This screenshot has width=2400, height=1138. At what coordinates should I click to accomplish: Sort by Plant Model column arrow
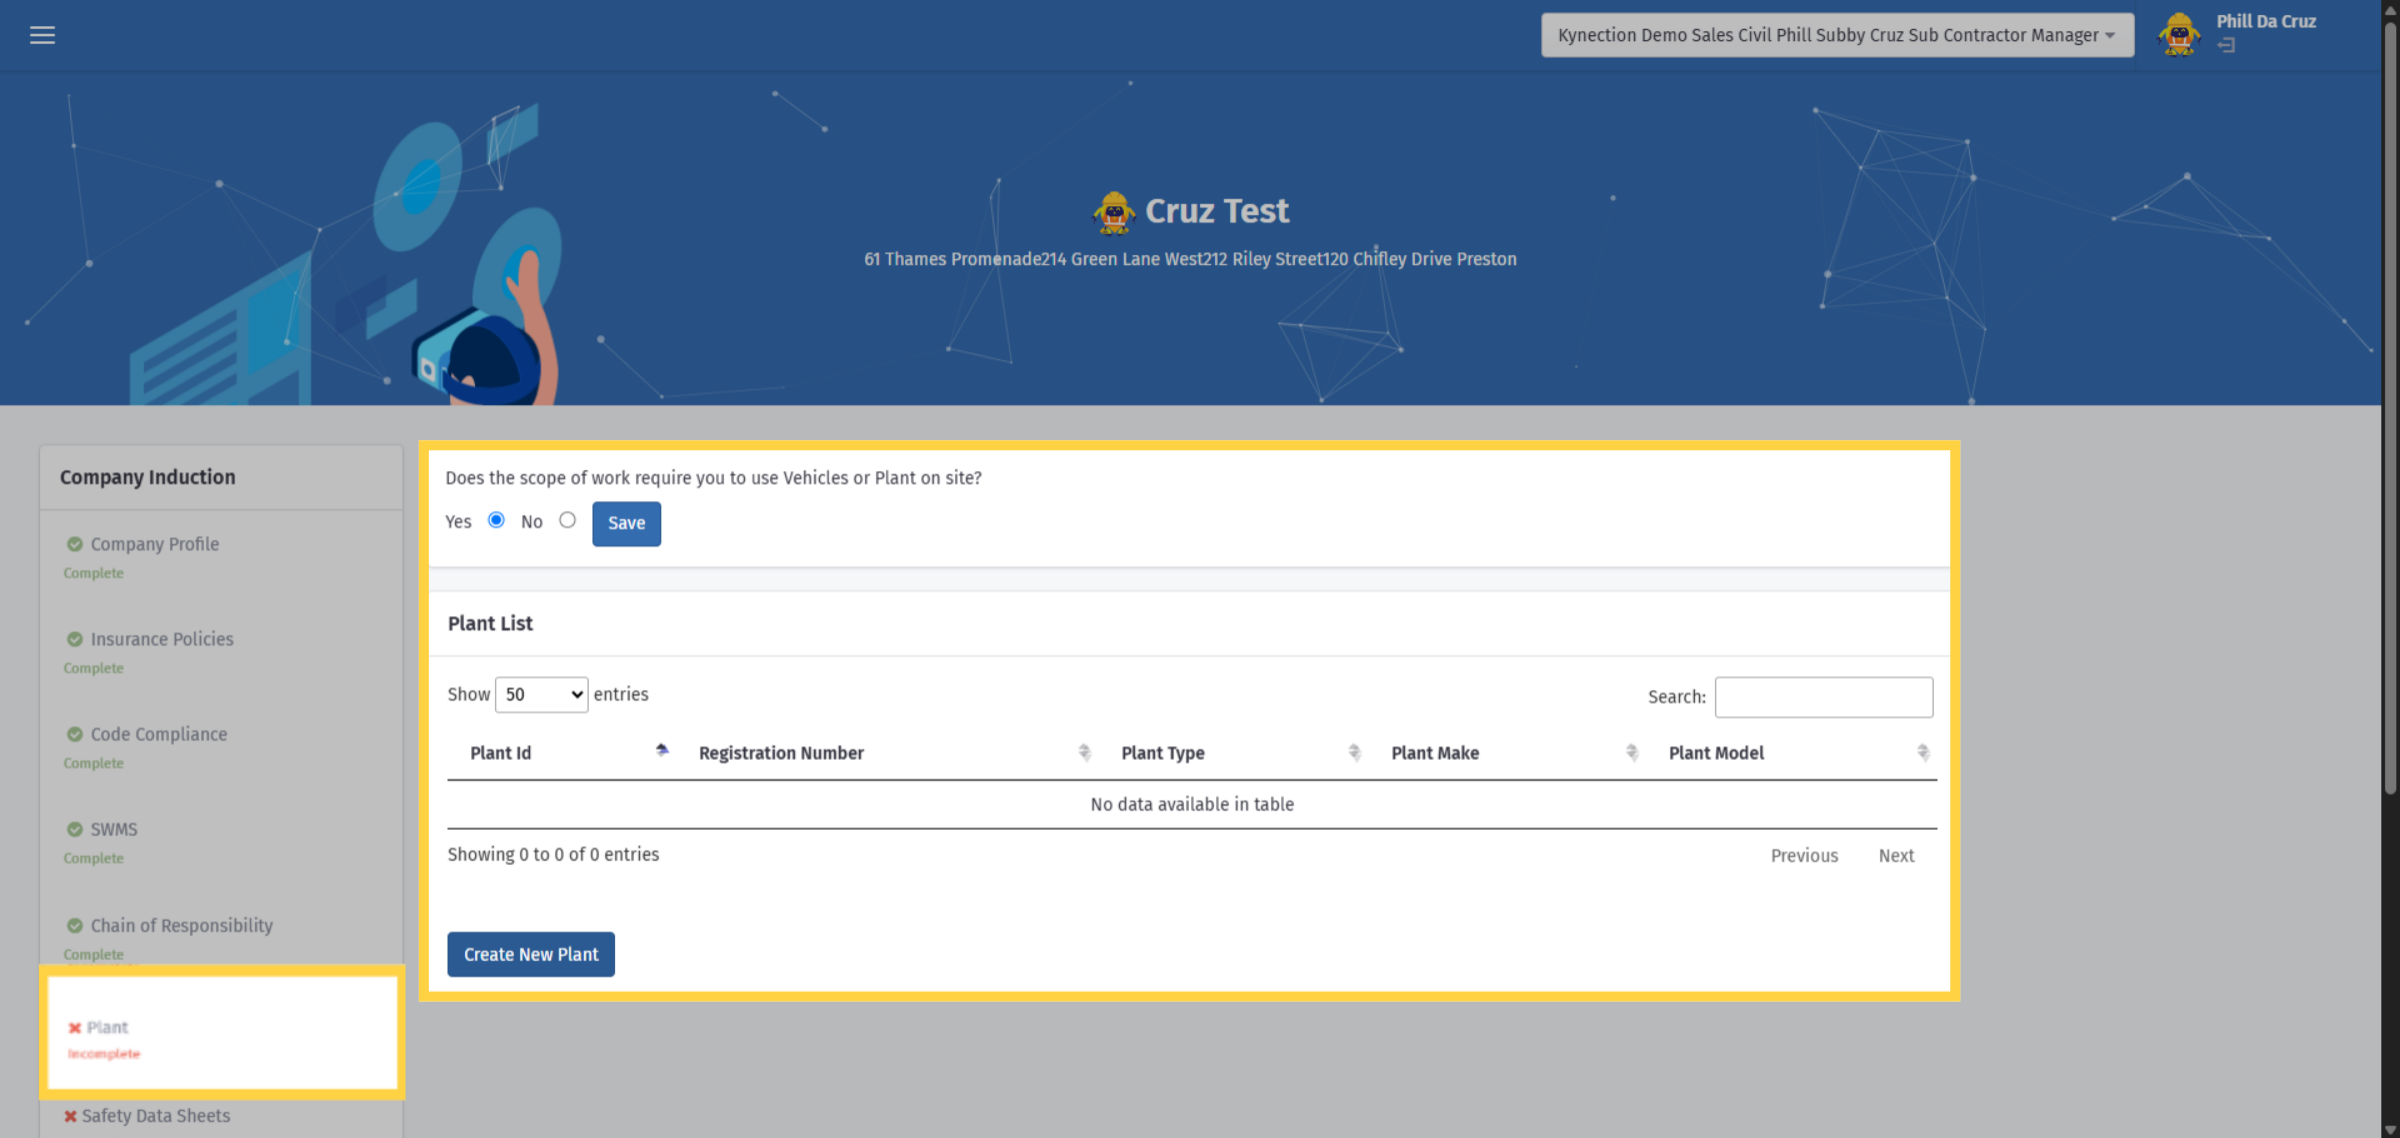click(1922, 752)
